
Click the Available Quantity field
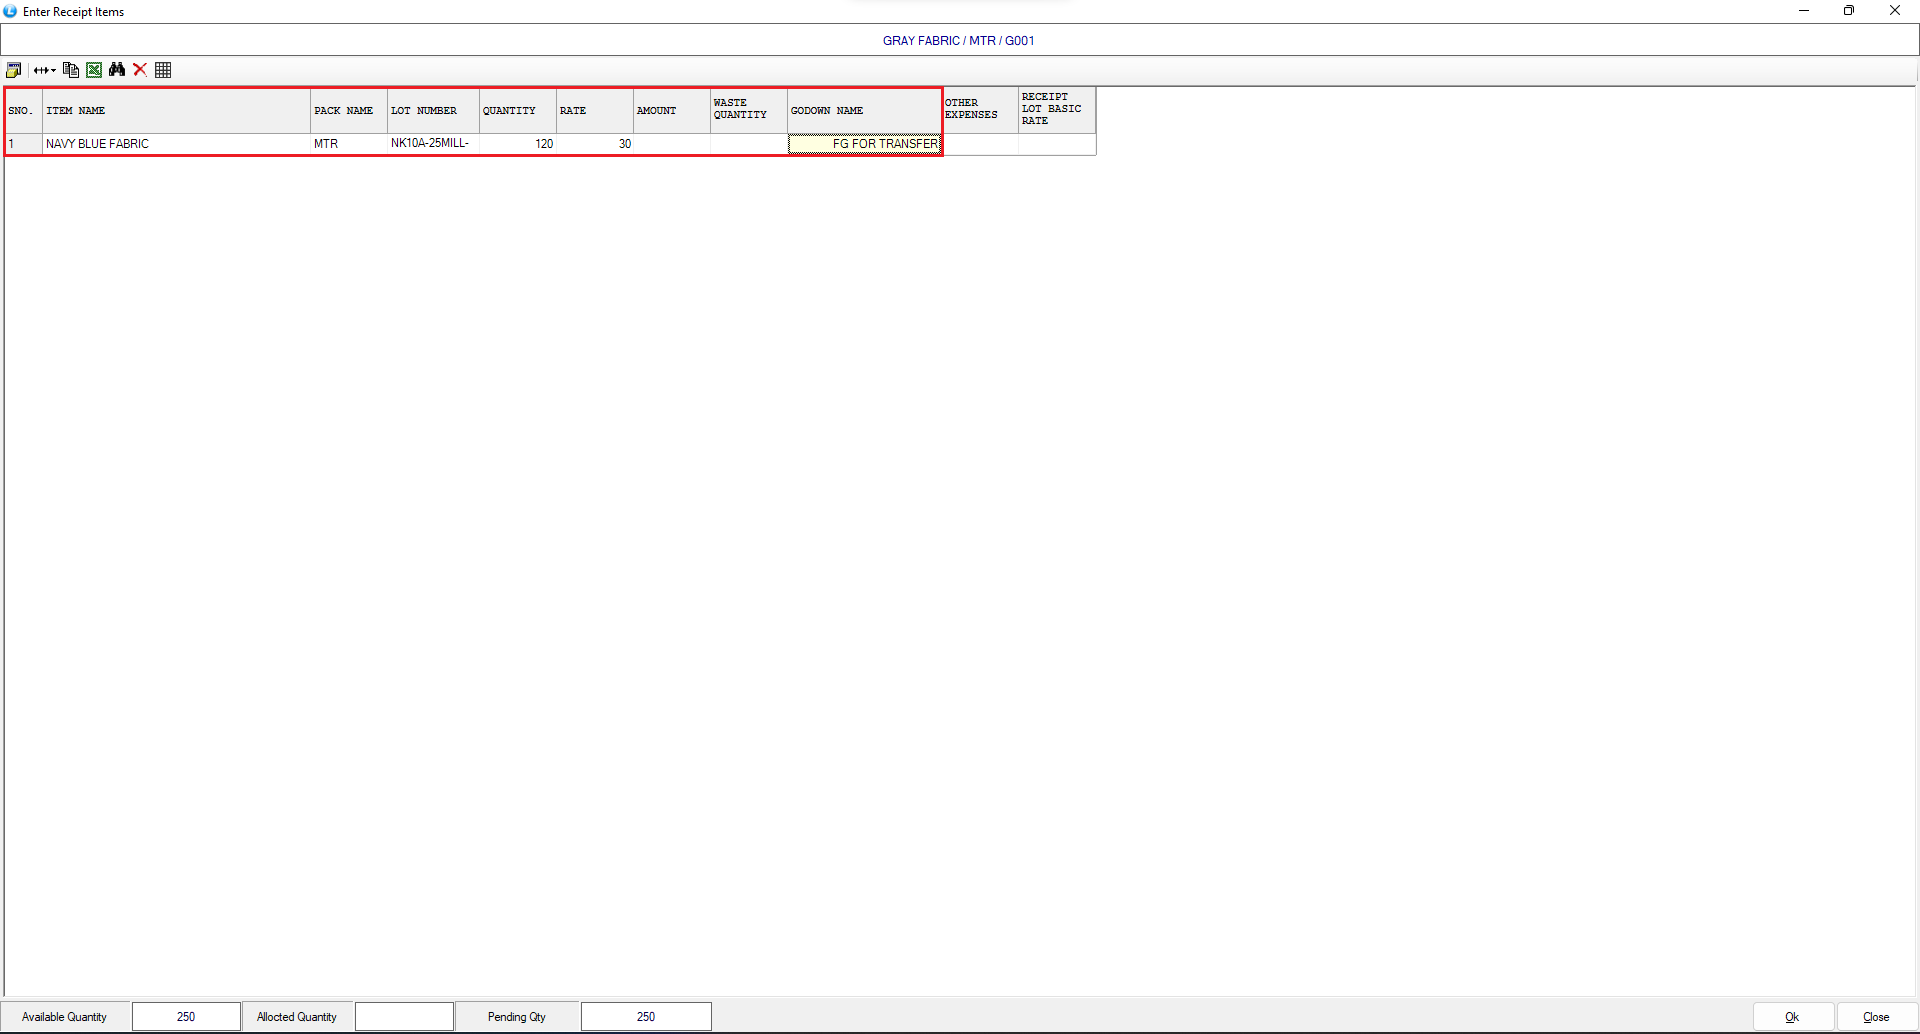point(186,1016)
